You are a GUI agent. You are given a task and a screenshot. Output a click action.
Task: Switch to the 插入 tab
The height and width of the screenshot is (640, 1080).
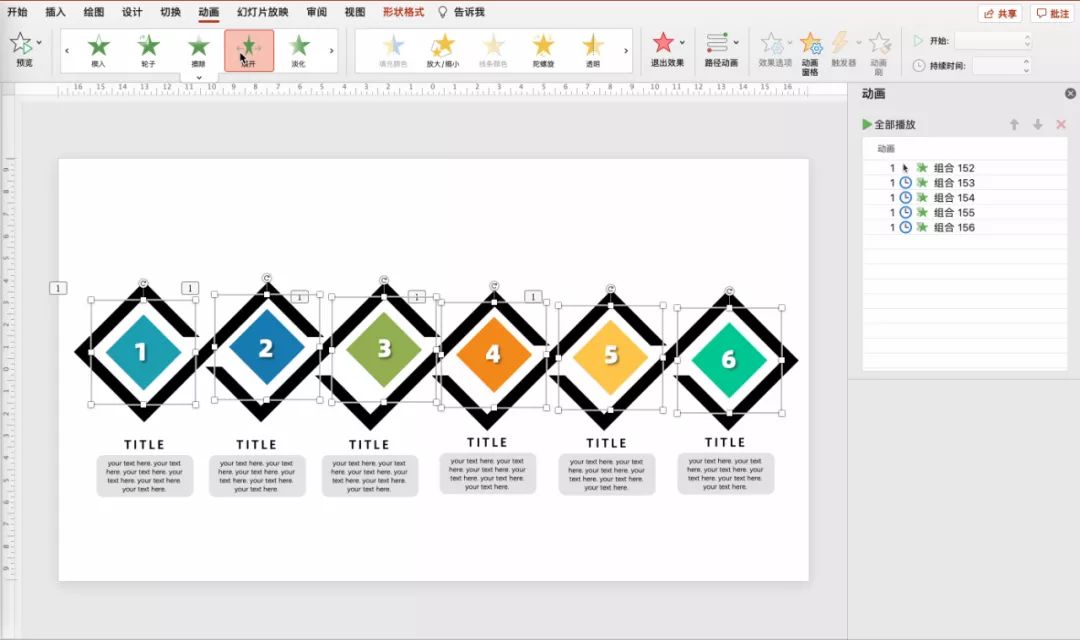coord(55,12)
